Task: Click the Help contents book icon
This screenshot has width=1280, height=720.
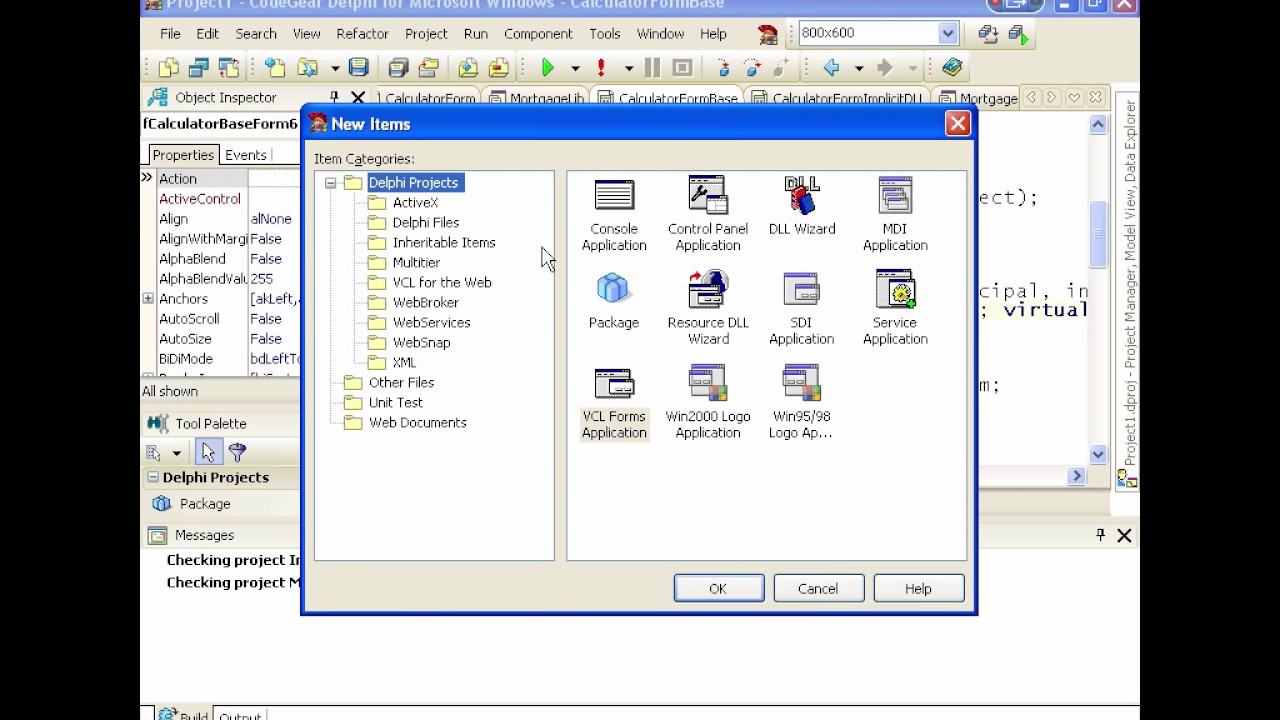Action: click(952, 68)
